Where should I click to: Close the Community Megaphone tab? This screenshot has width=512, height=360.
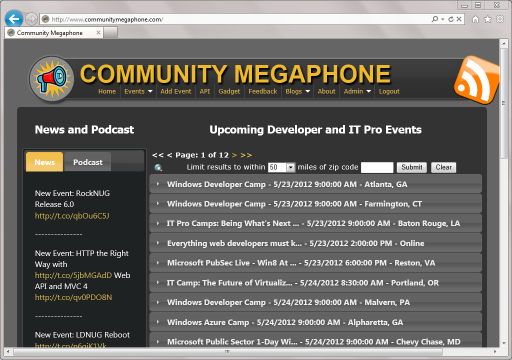(x=98, y=33)
